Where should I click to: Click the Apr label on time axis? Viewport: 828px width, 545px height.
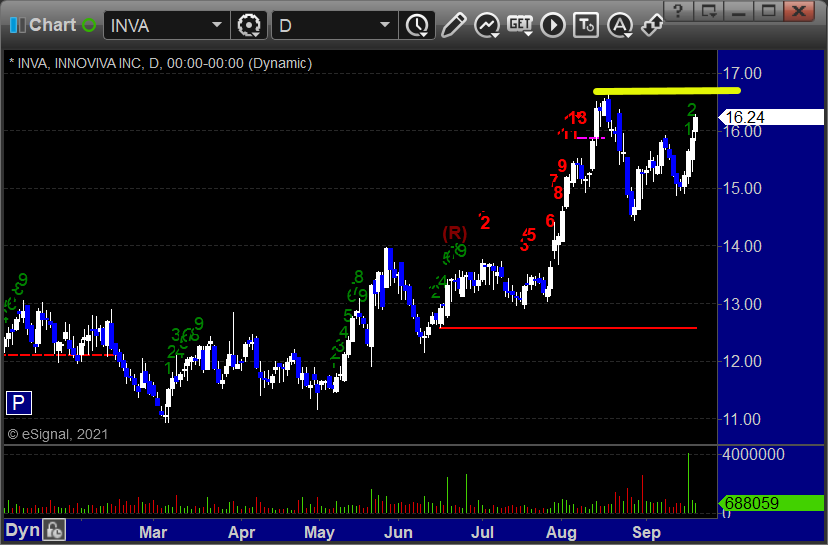241,532
